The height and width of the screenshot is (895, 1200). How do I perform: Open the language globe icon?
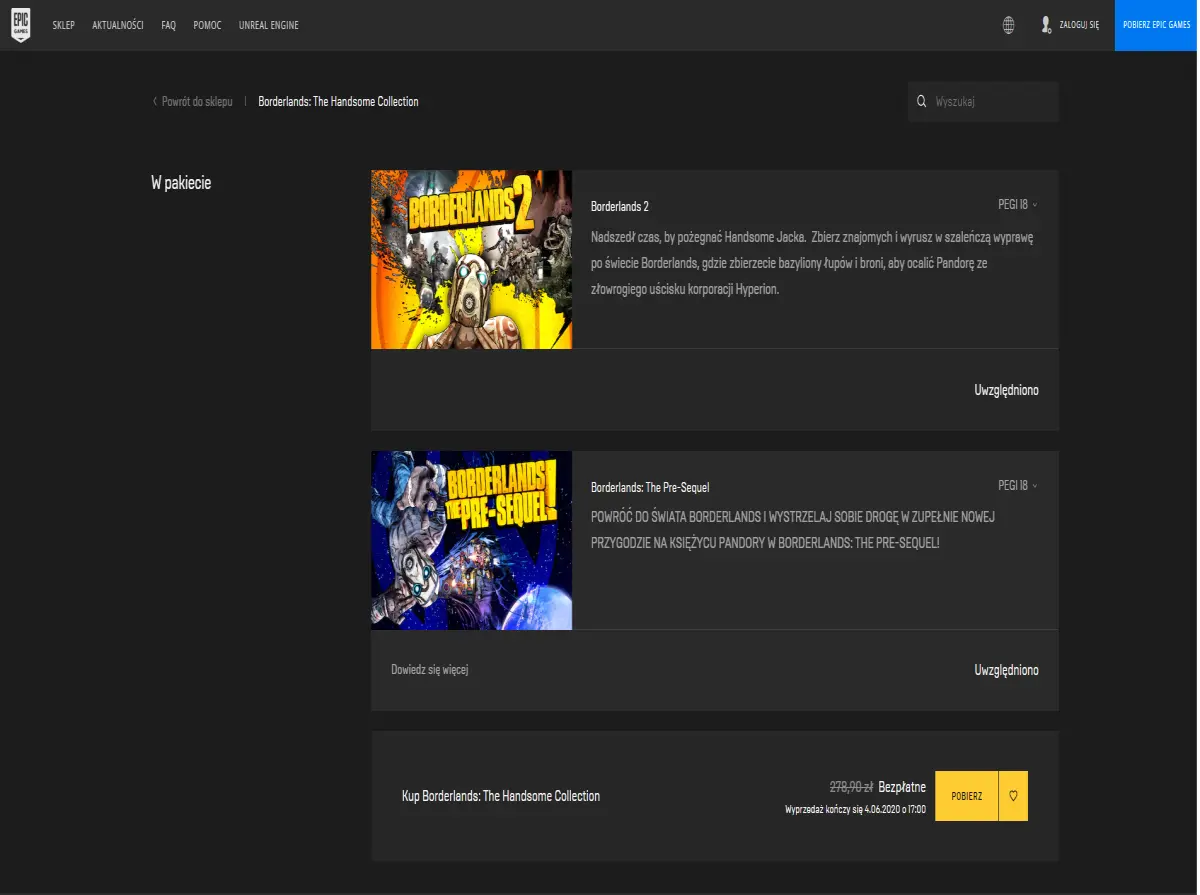(x=1008, y=25)
